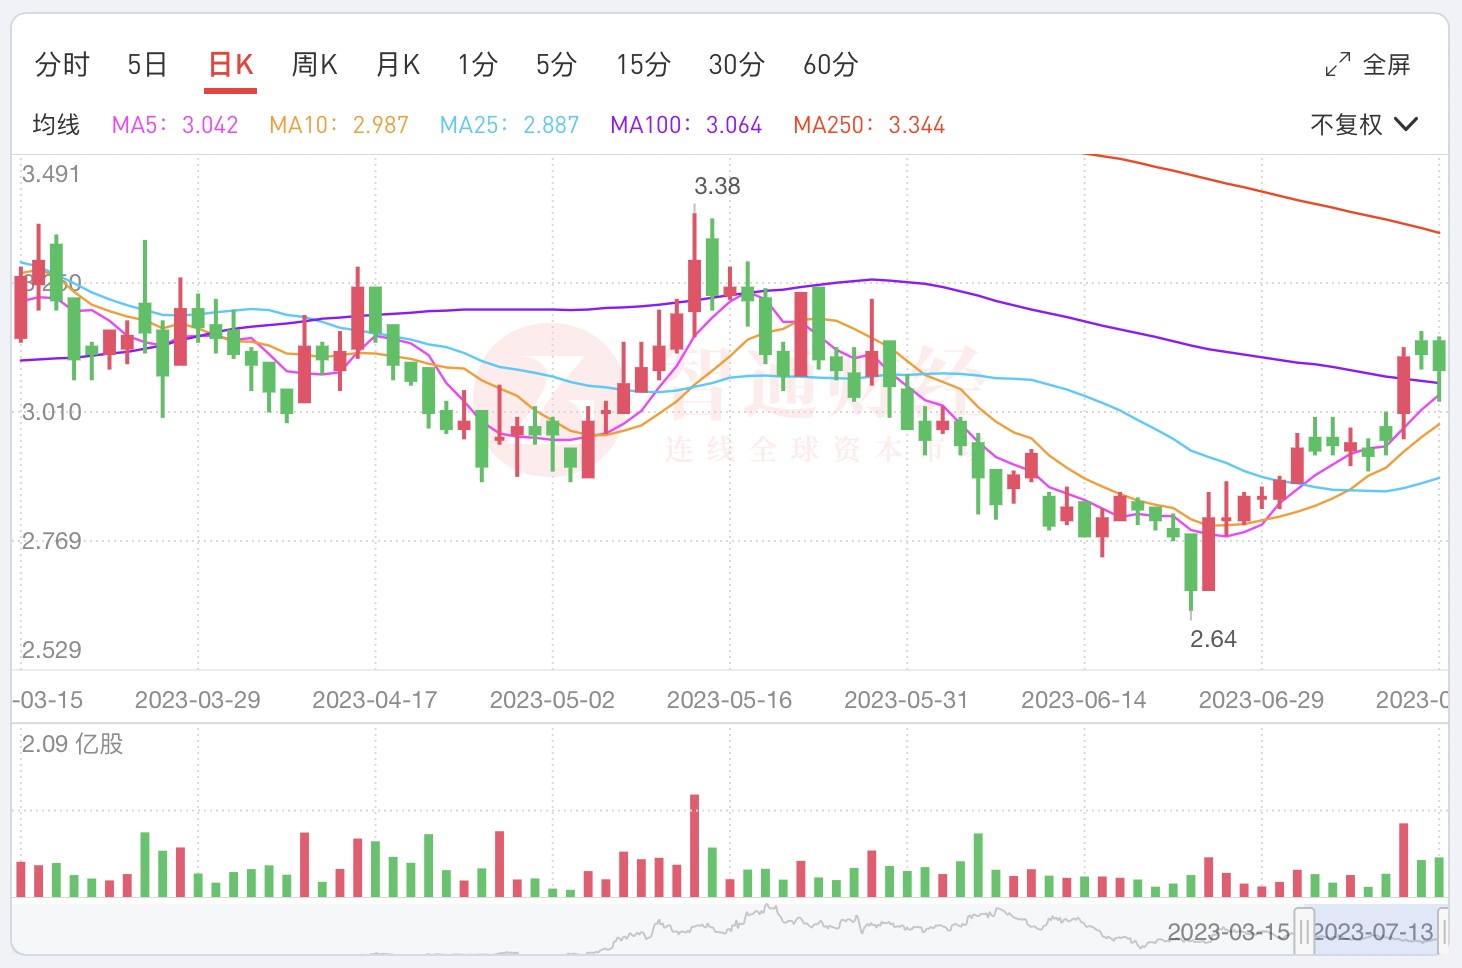Click the highlighted range selection in the overview bar
1462x968 pixels.
tap(1376, 931)
